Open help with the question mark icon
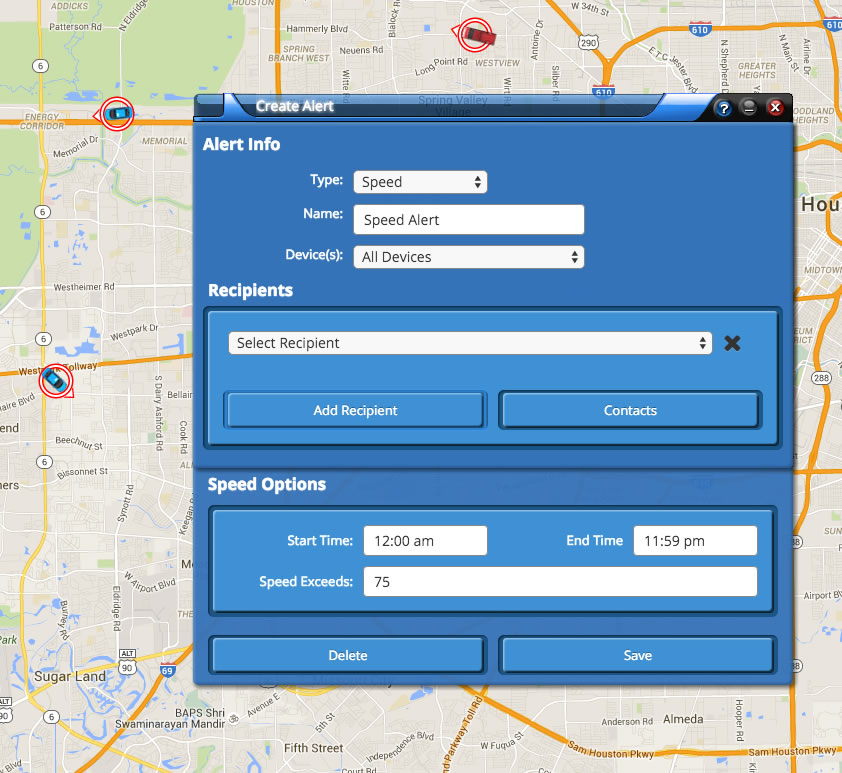 coord(724,108)
